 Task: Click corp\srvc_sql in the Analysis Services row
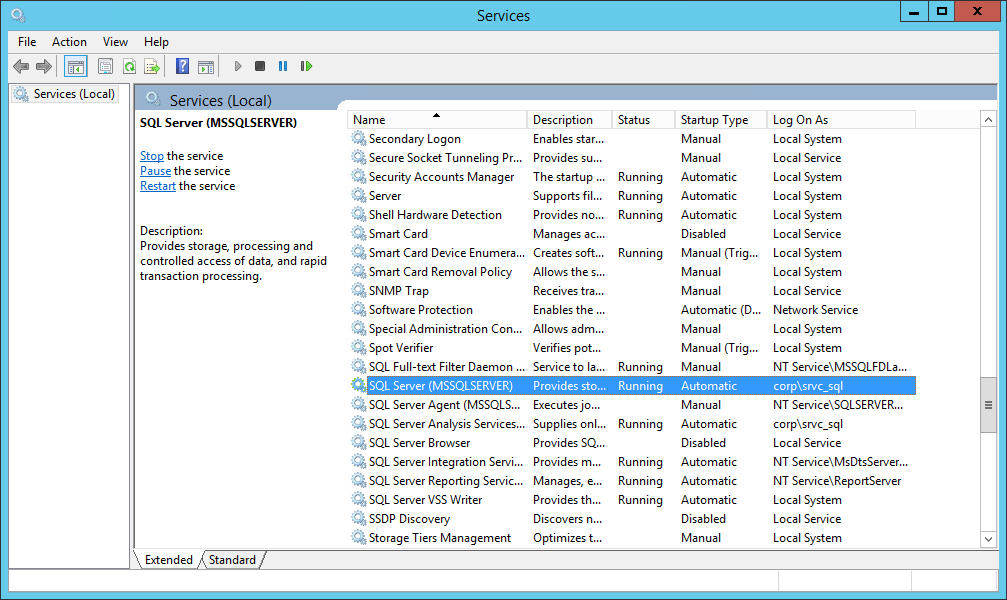click(808, 423)
